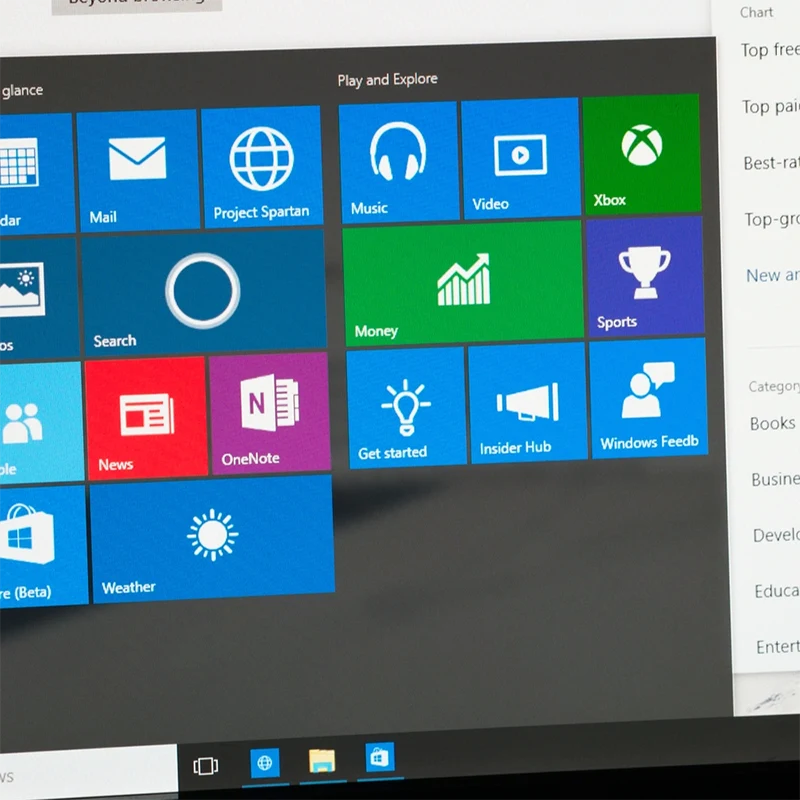Select Education category in Store
Screen dimensions: 800x800
(778, 591)
